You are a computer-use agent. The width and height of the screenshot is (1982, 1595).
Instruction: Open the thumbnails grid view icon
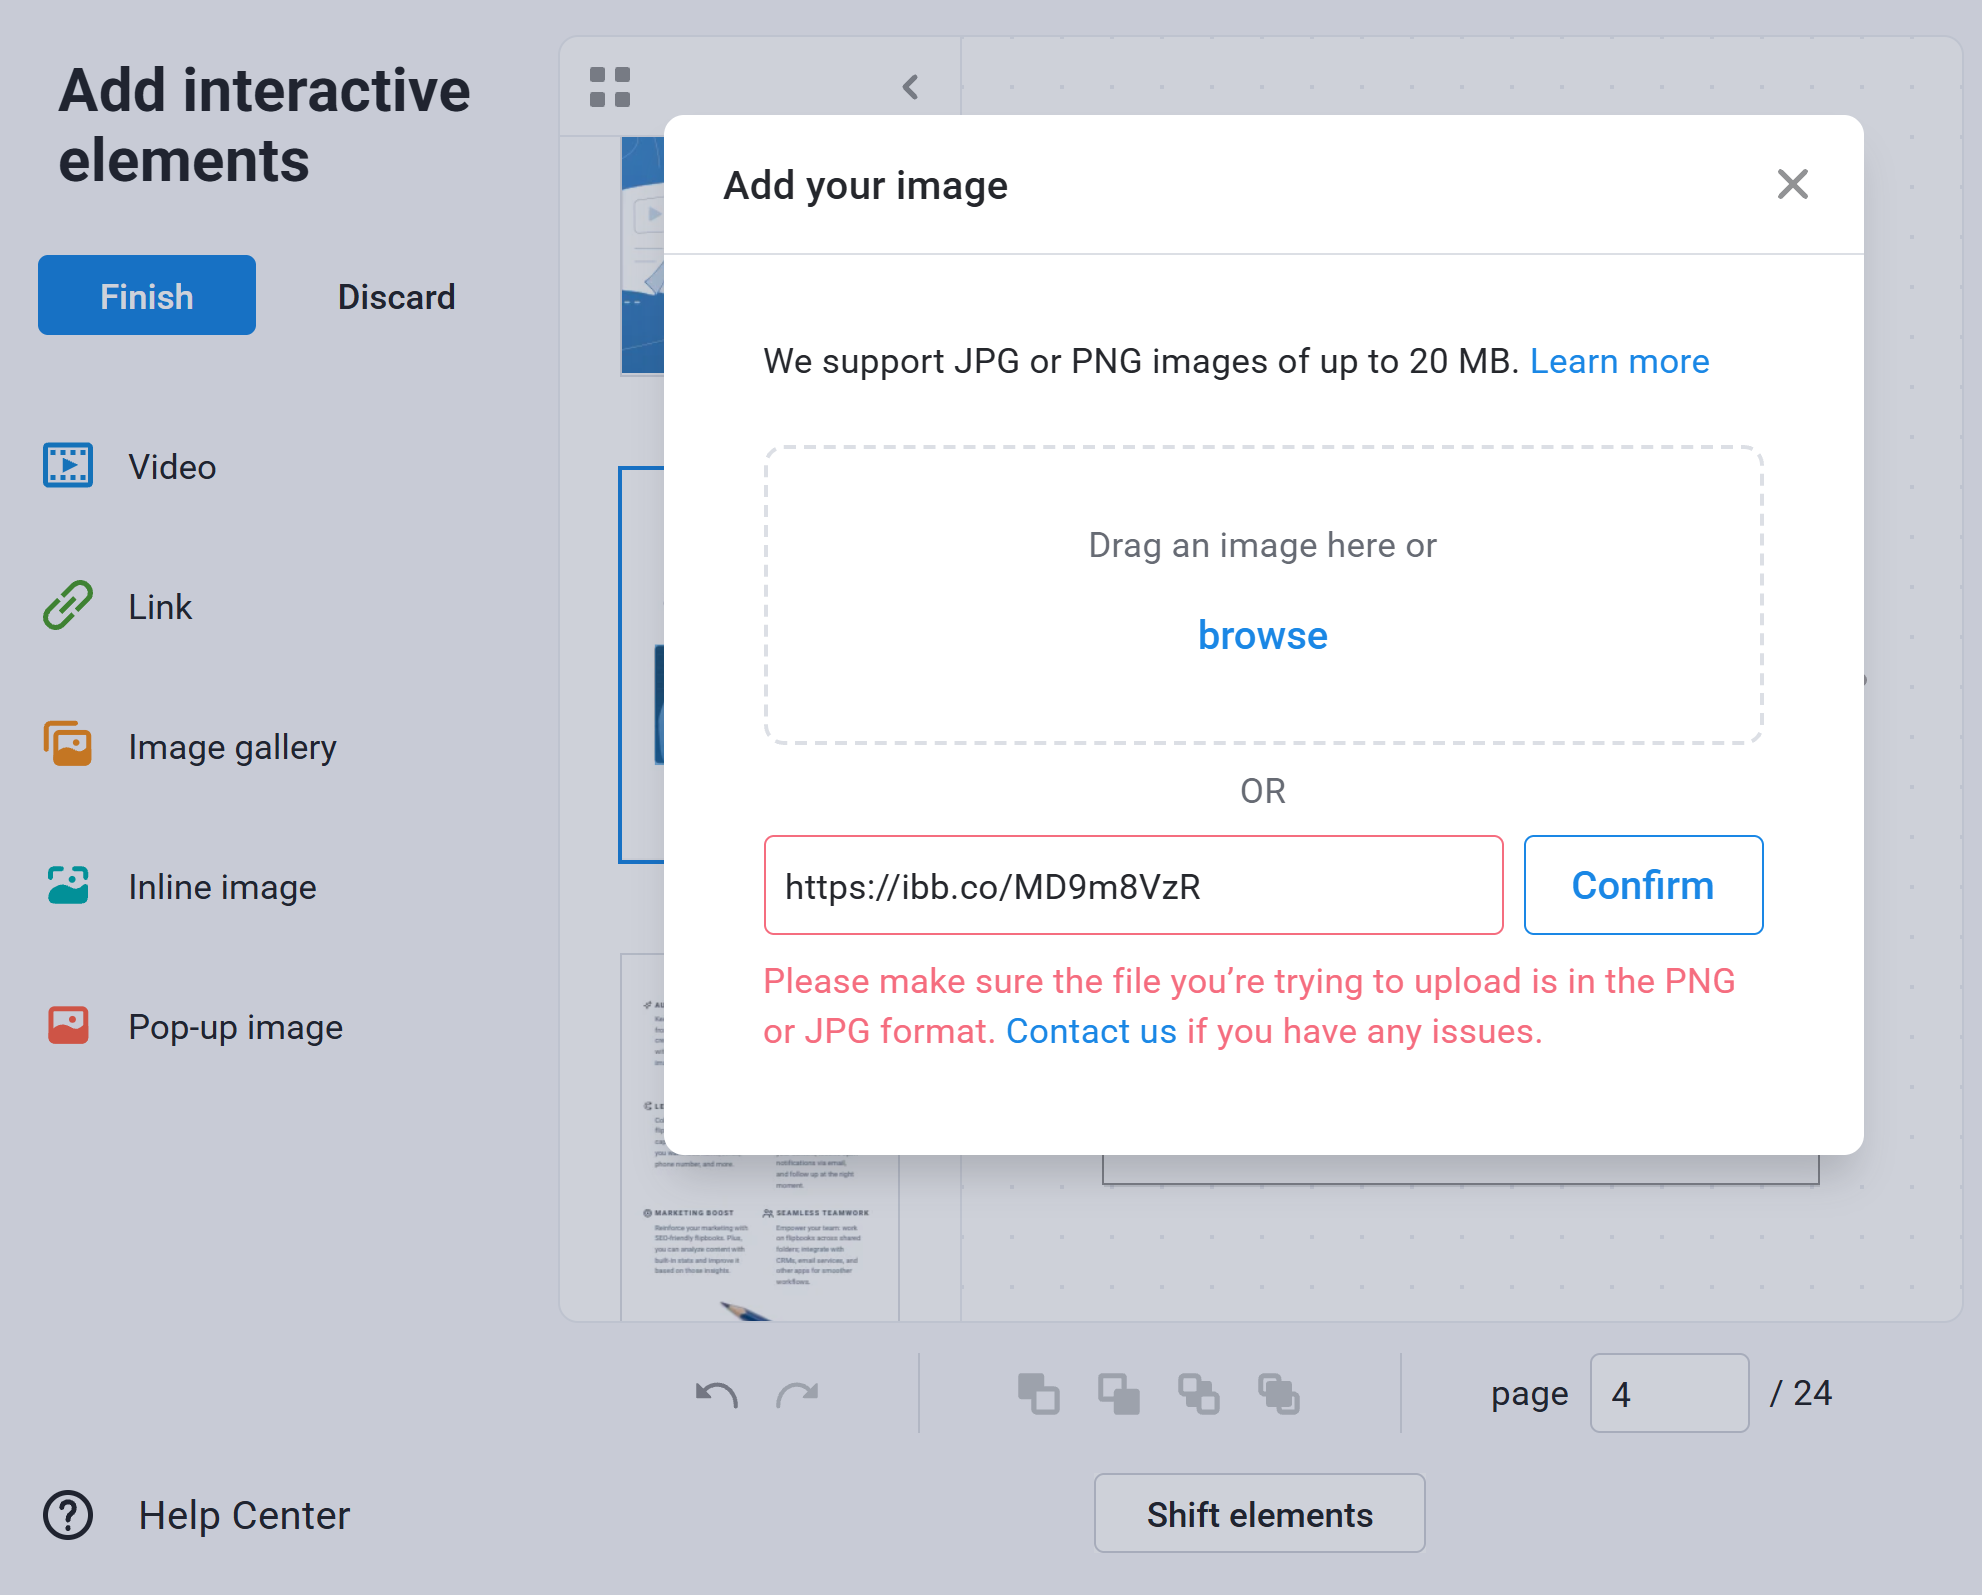609,87
